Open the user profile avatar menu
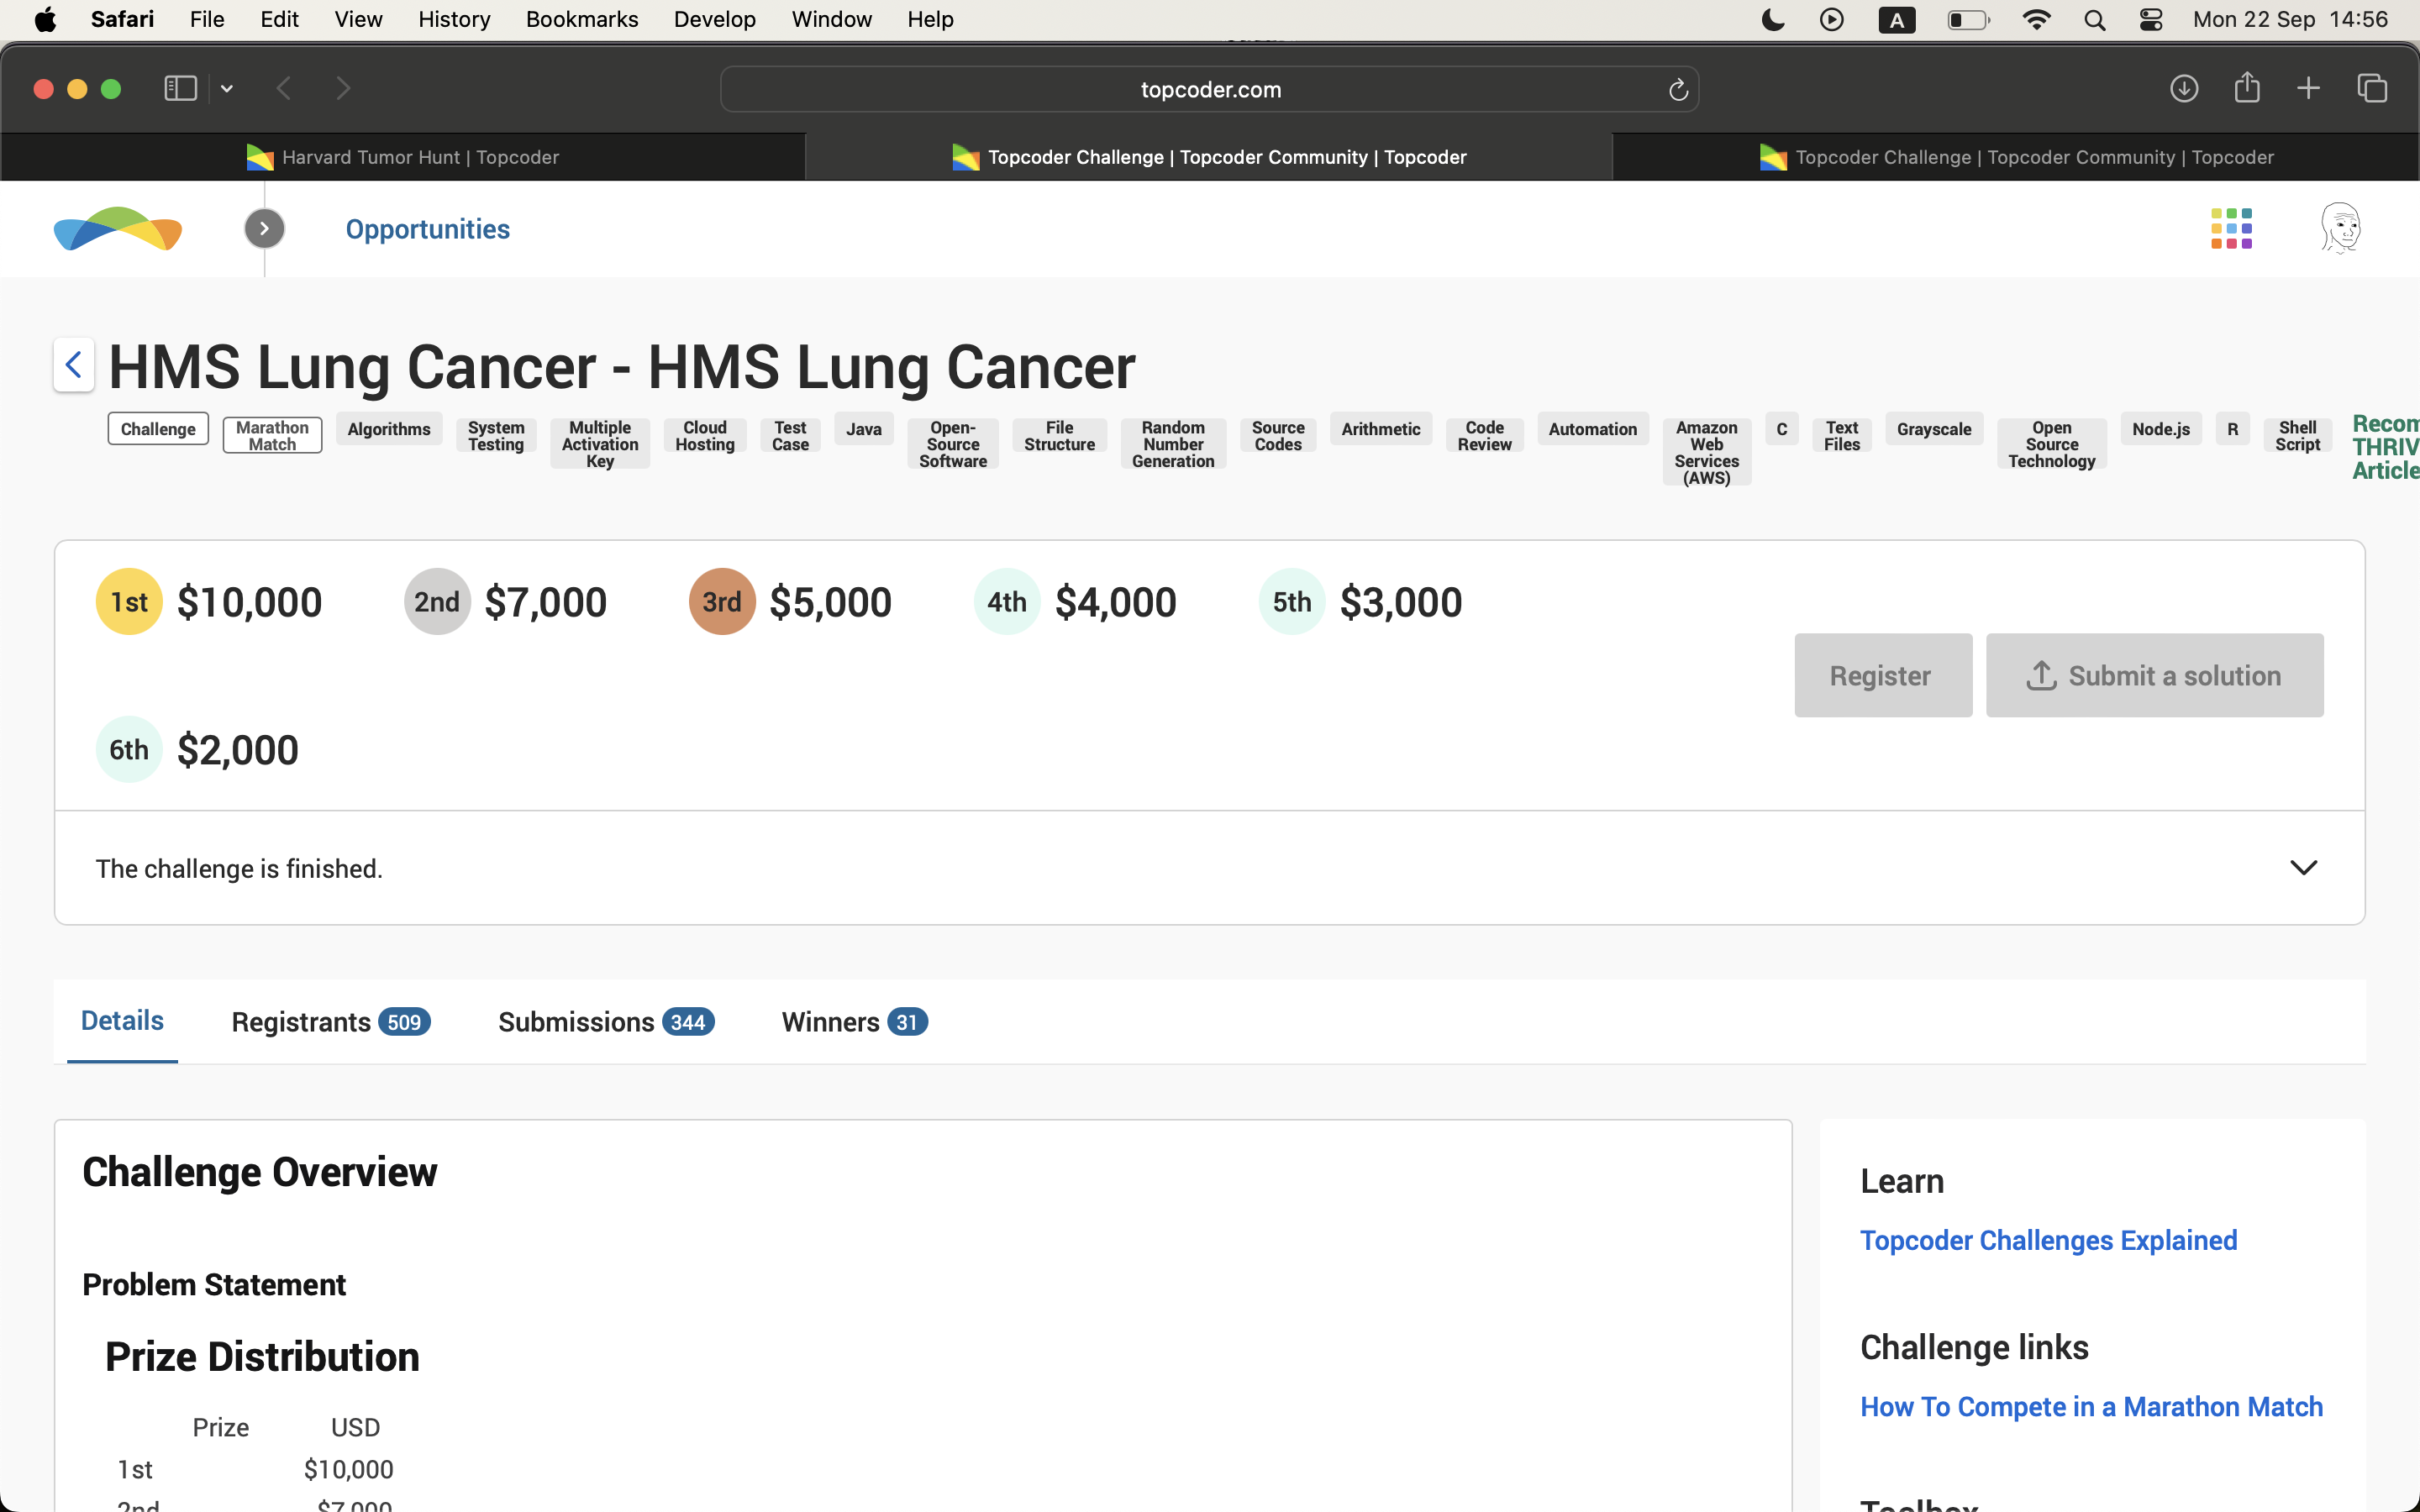The width and height of the screenshot is (2420, 1512). [x=2340, y=229]
